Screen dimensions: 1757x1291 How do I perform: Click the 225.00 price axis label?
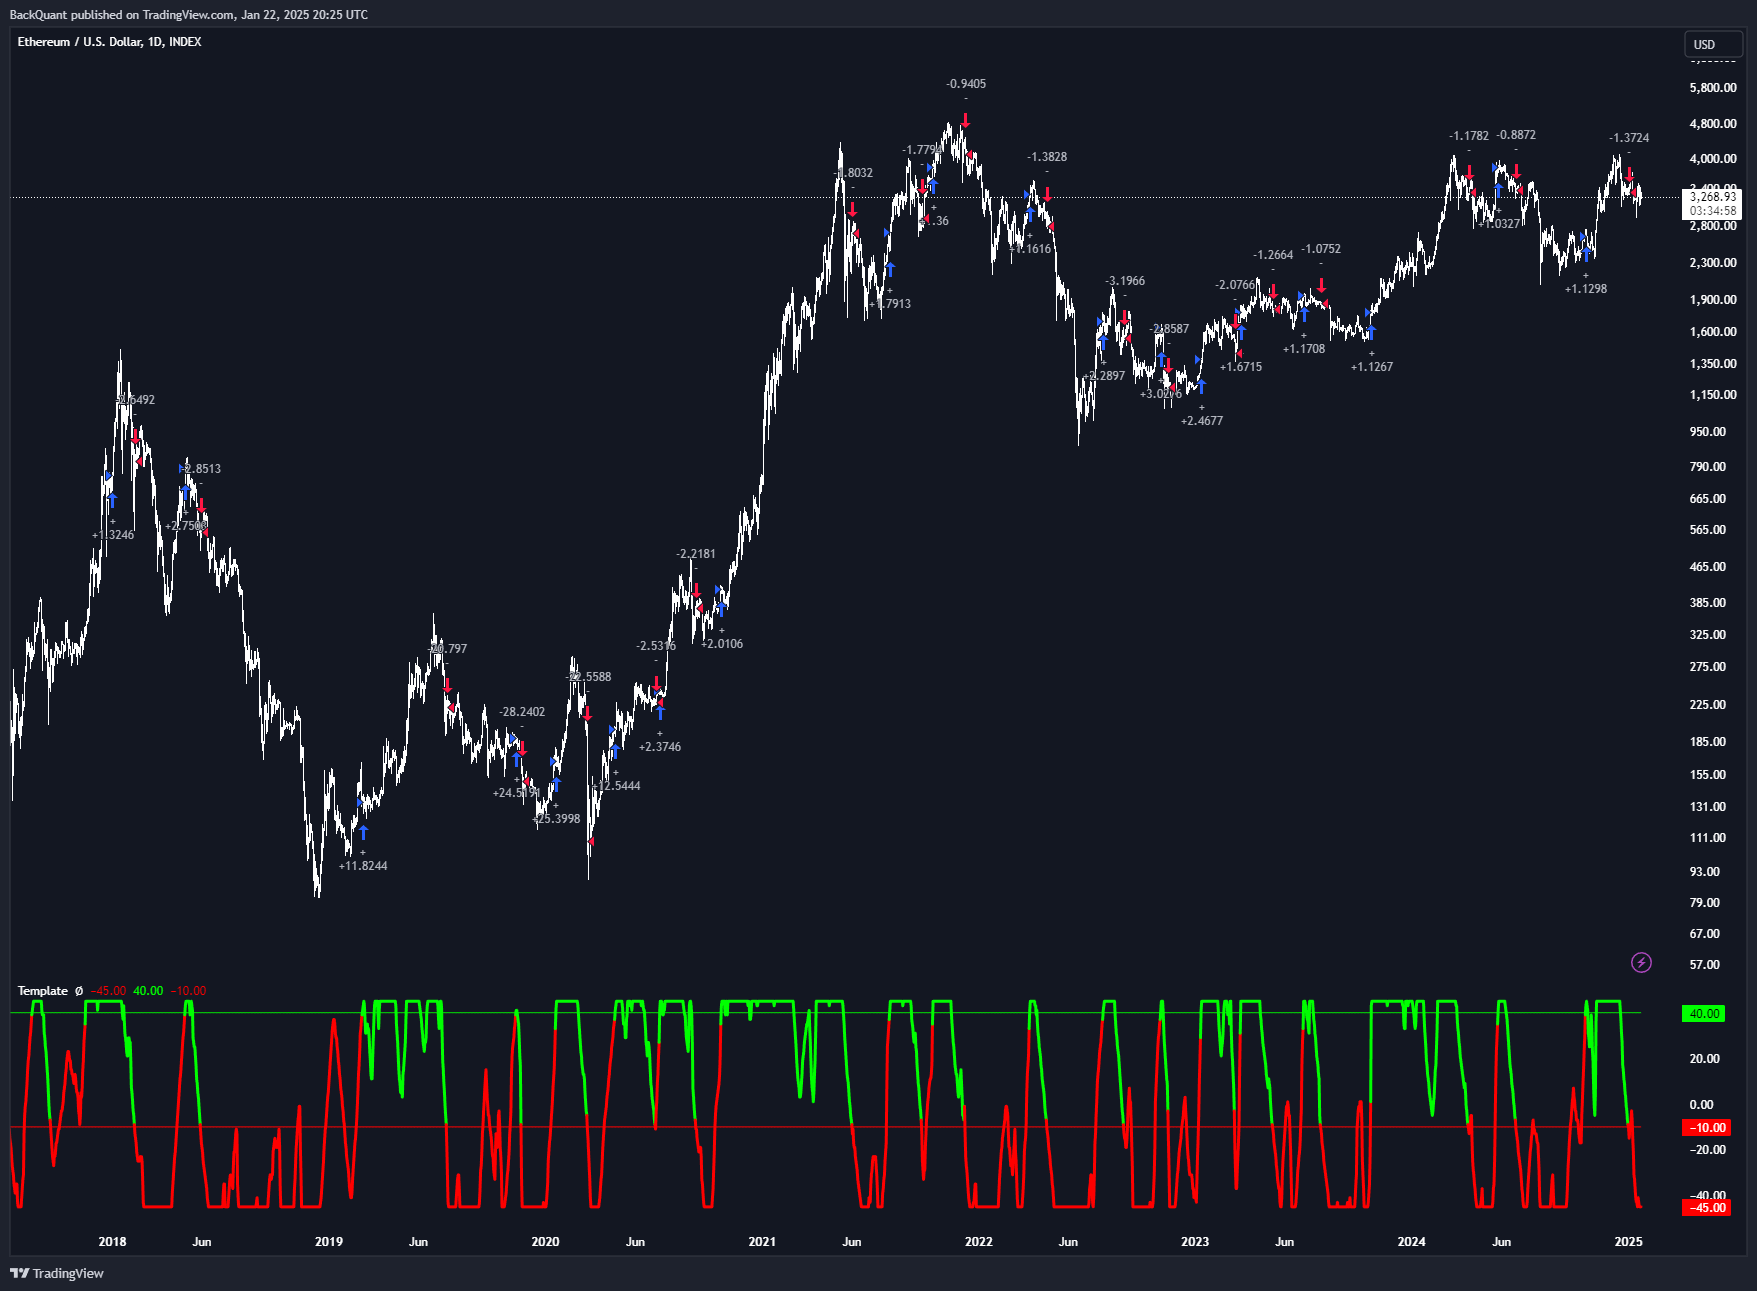[1708, 705]
